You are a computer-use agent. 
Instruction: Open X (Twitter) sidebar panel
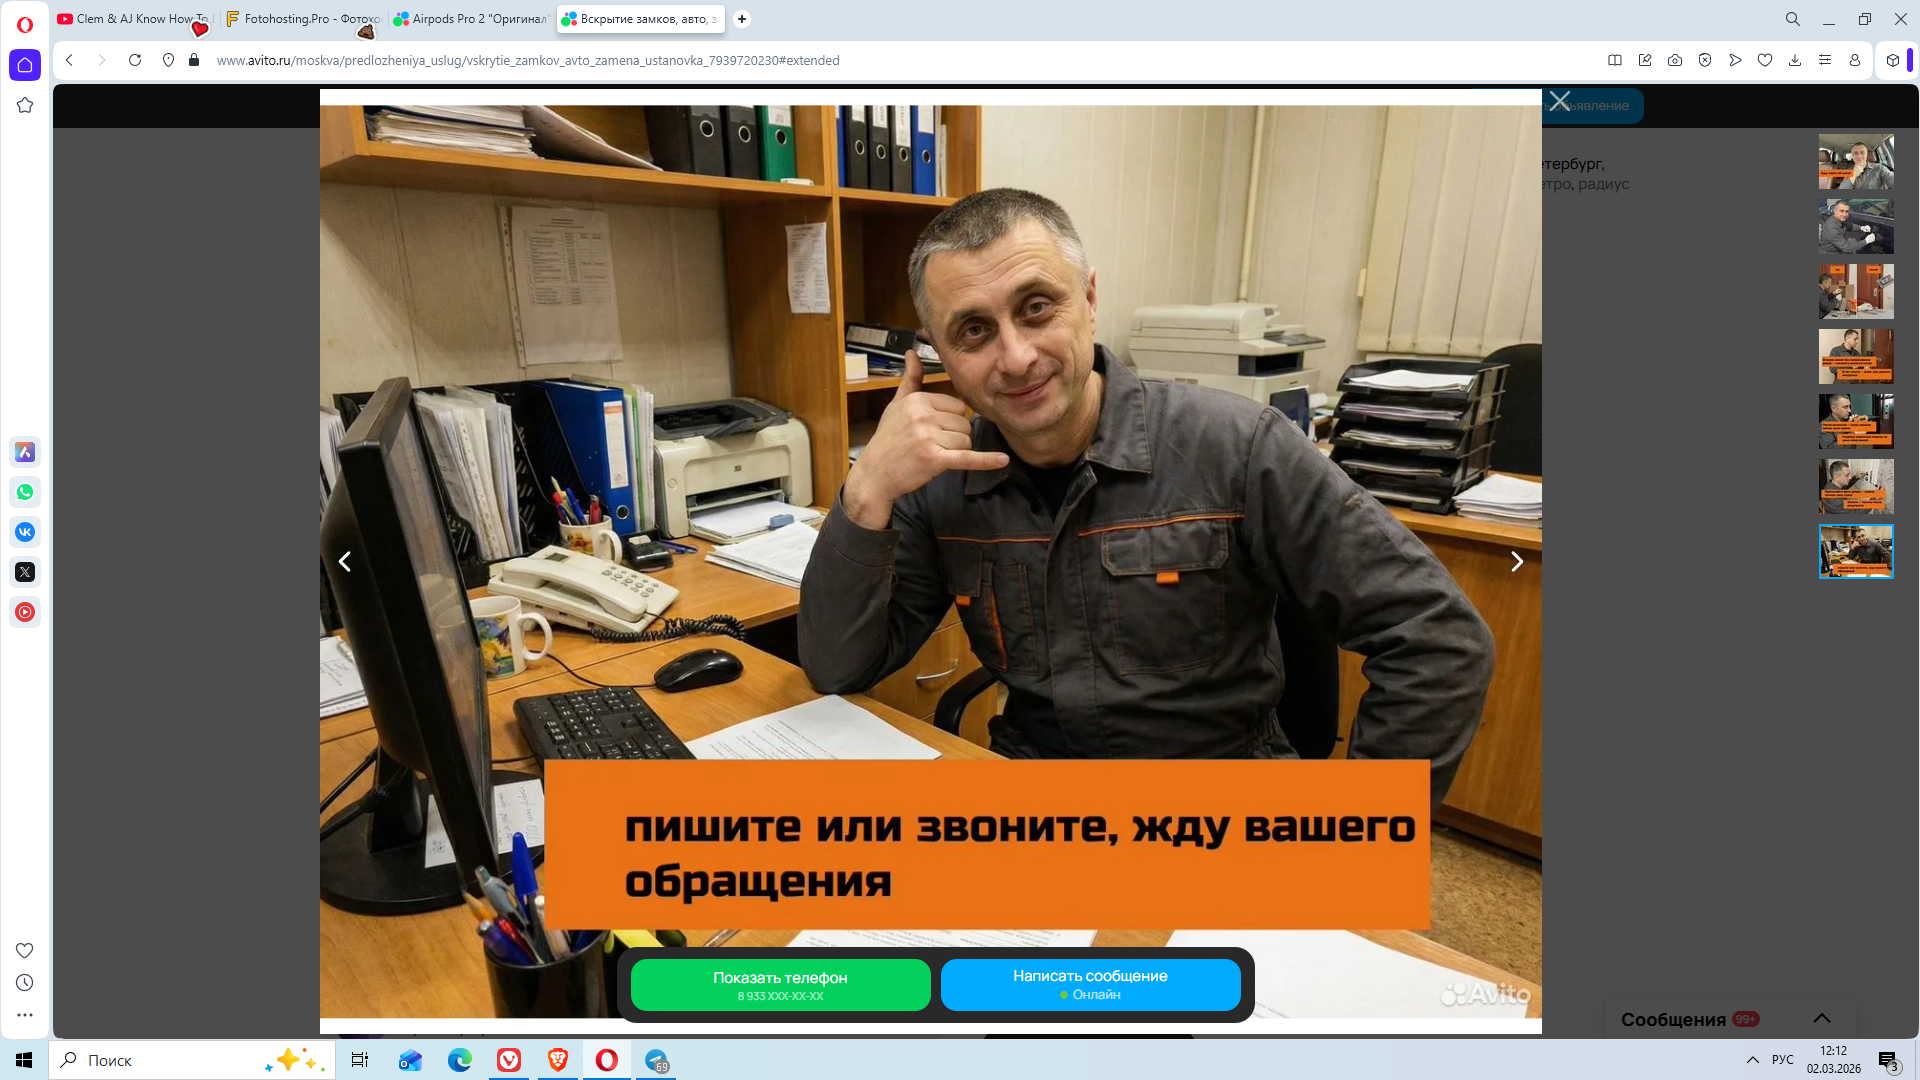point(25,572)
